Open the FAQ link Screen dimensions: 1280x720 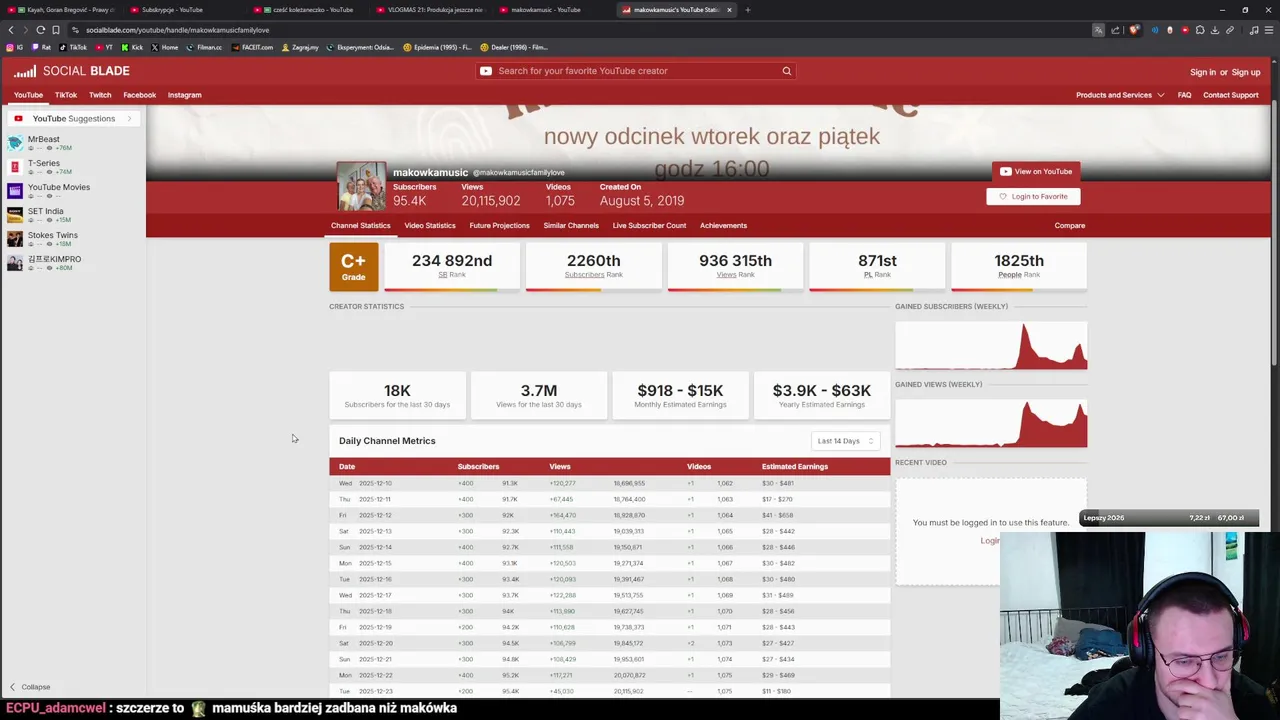click(1184, 95)
